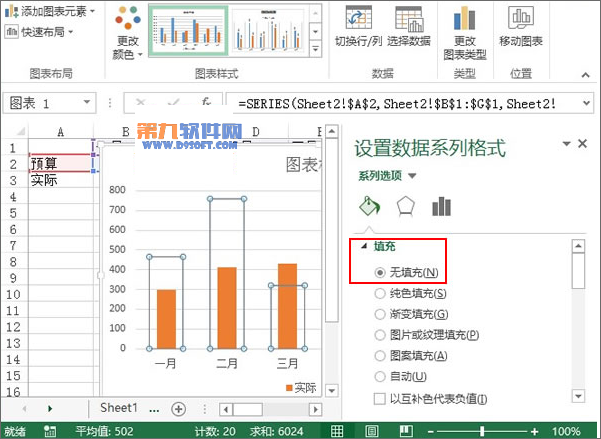
Task: Collapse the 填充 Fill section
Action: (365, 246)
